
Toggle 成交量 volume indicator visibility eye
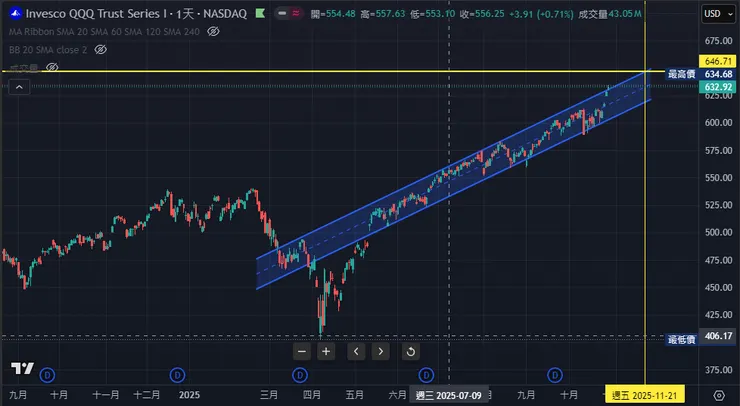[x=52, y=68]
